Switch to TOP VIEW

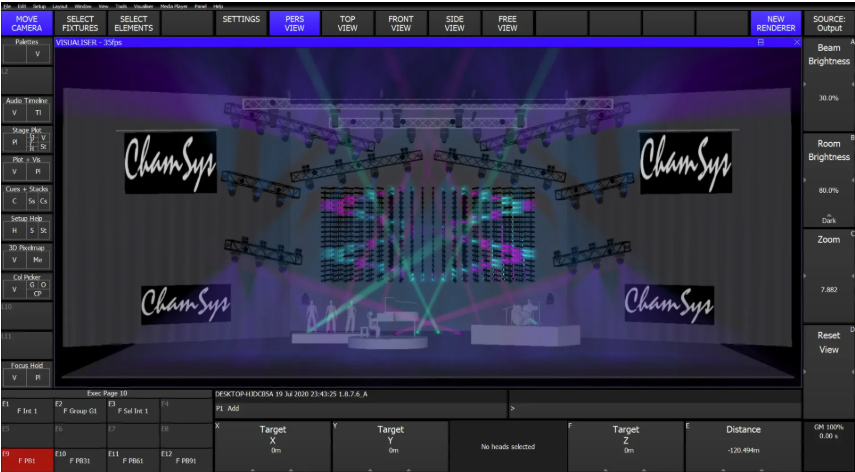point(347,23)
